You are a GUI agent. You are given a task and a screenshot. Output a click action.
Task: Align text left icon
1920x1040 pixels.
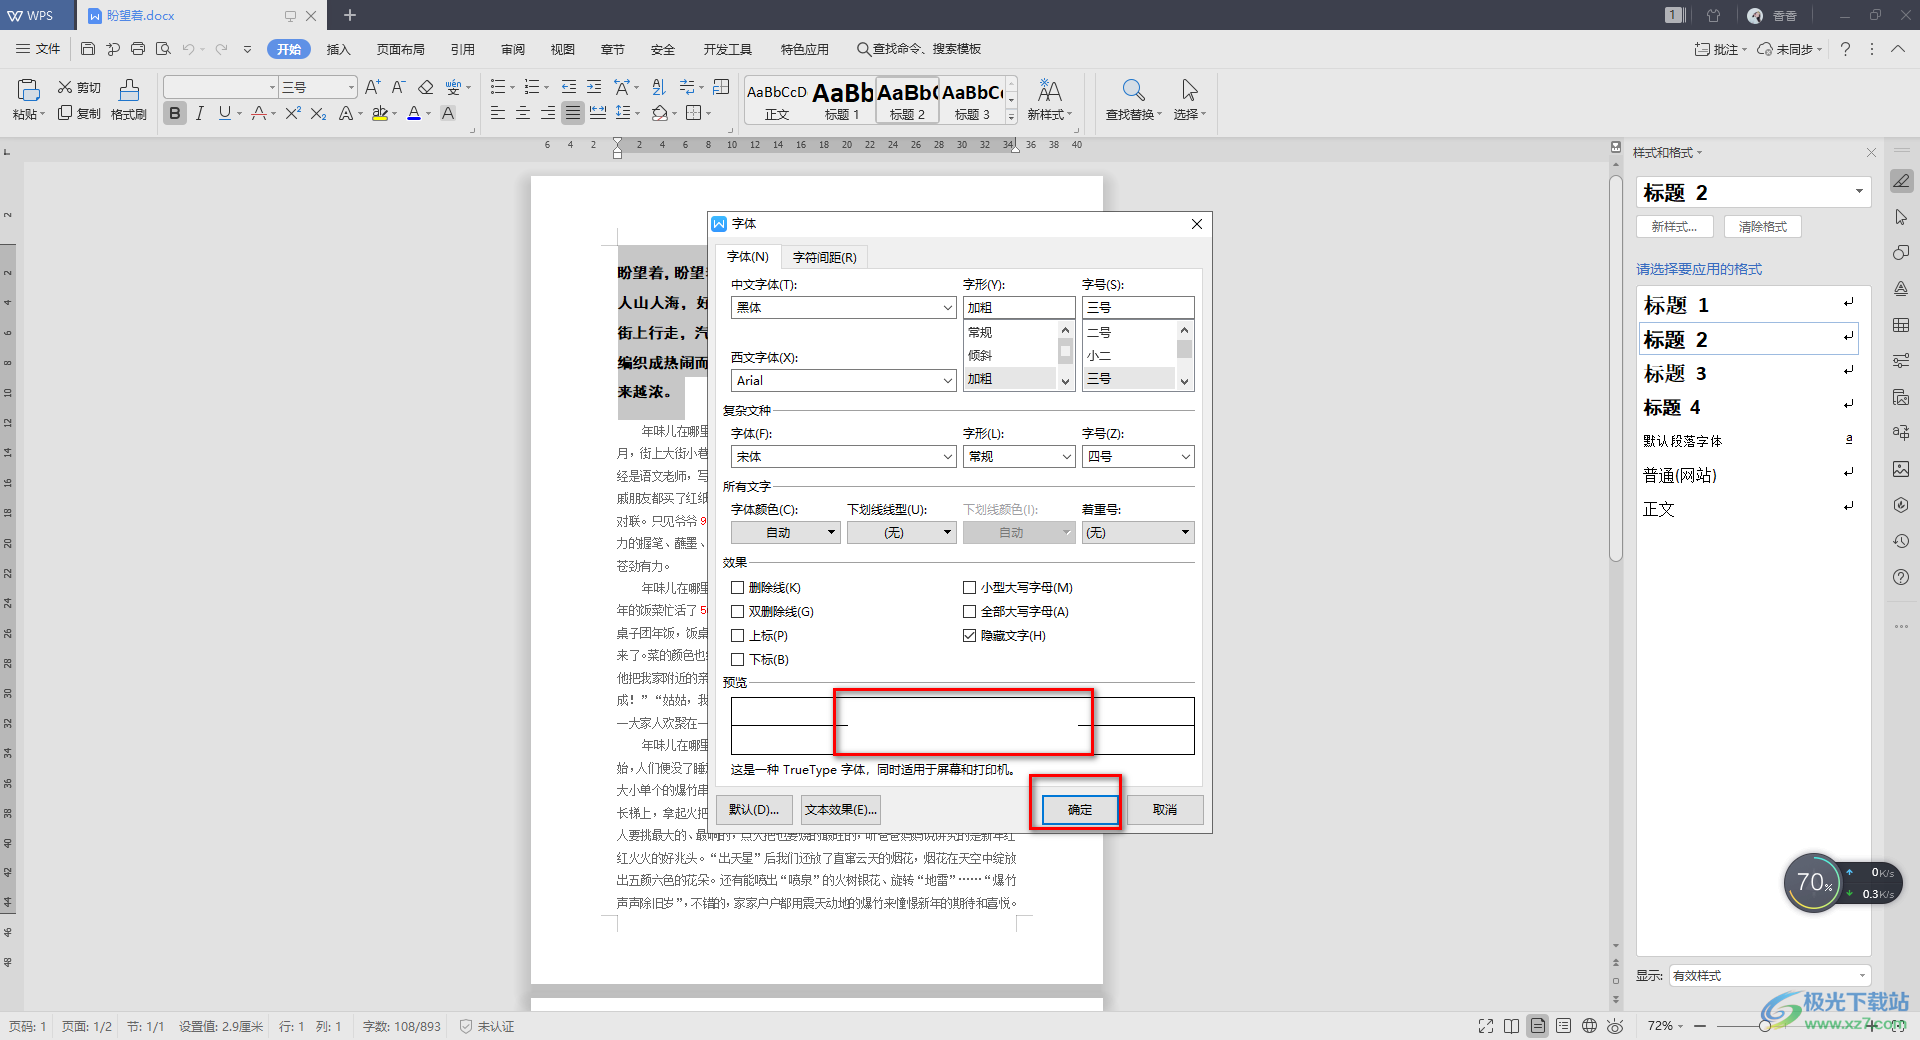click(x=498, y=114)
